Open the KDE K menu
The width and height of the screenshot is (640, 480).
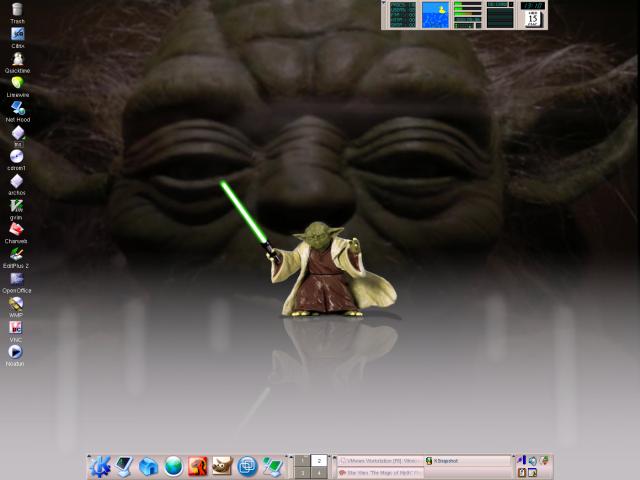tap(100, 467)
